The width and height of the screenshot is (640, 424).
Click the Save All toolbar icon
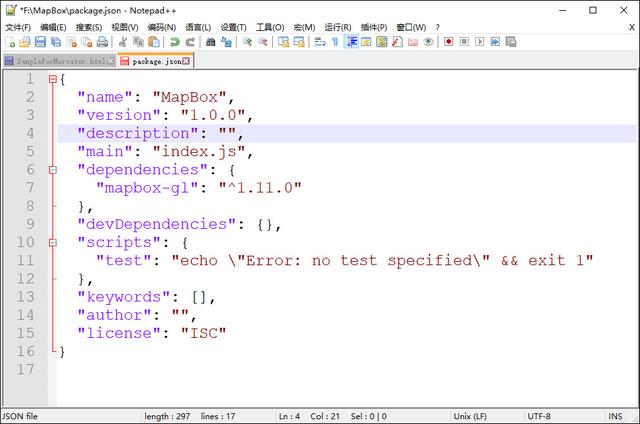(56, 42)
